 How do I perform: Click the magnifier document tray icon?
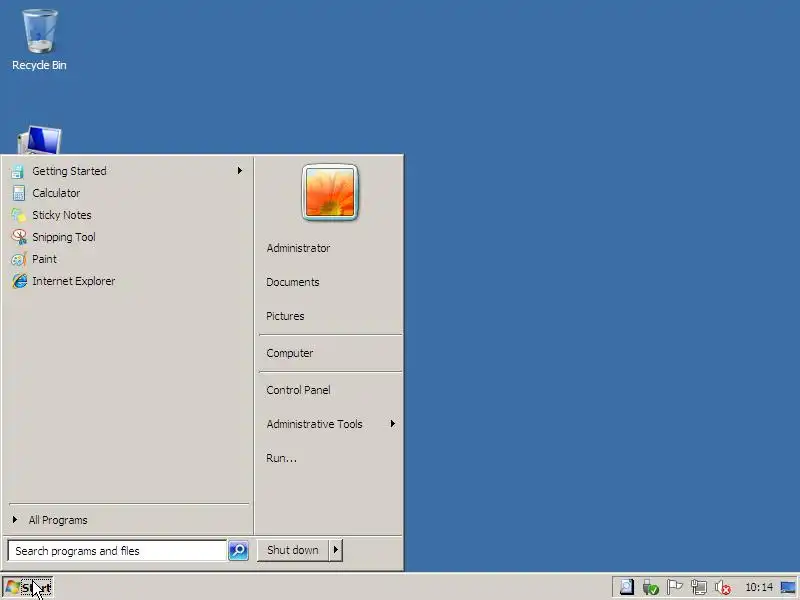pos(626,587)
